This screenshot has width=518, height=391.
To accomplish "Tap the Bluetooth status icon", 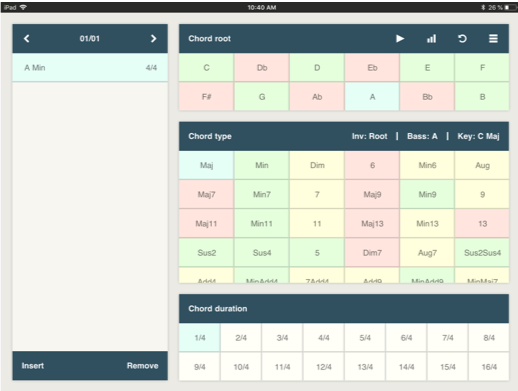I will click(483, 7).
